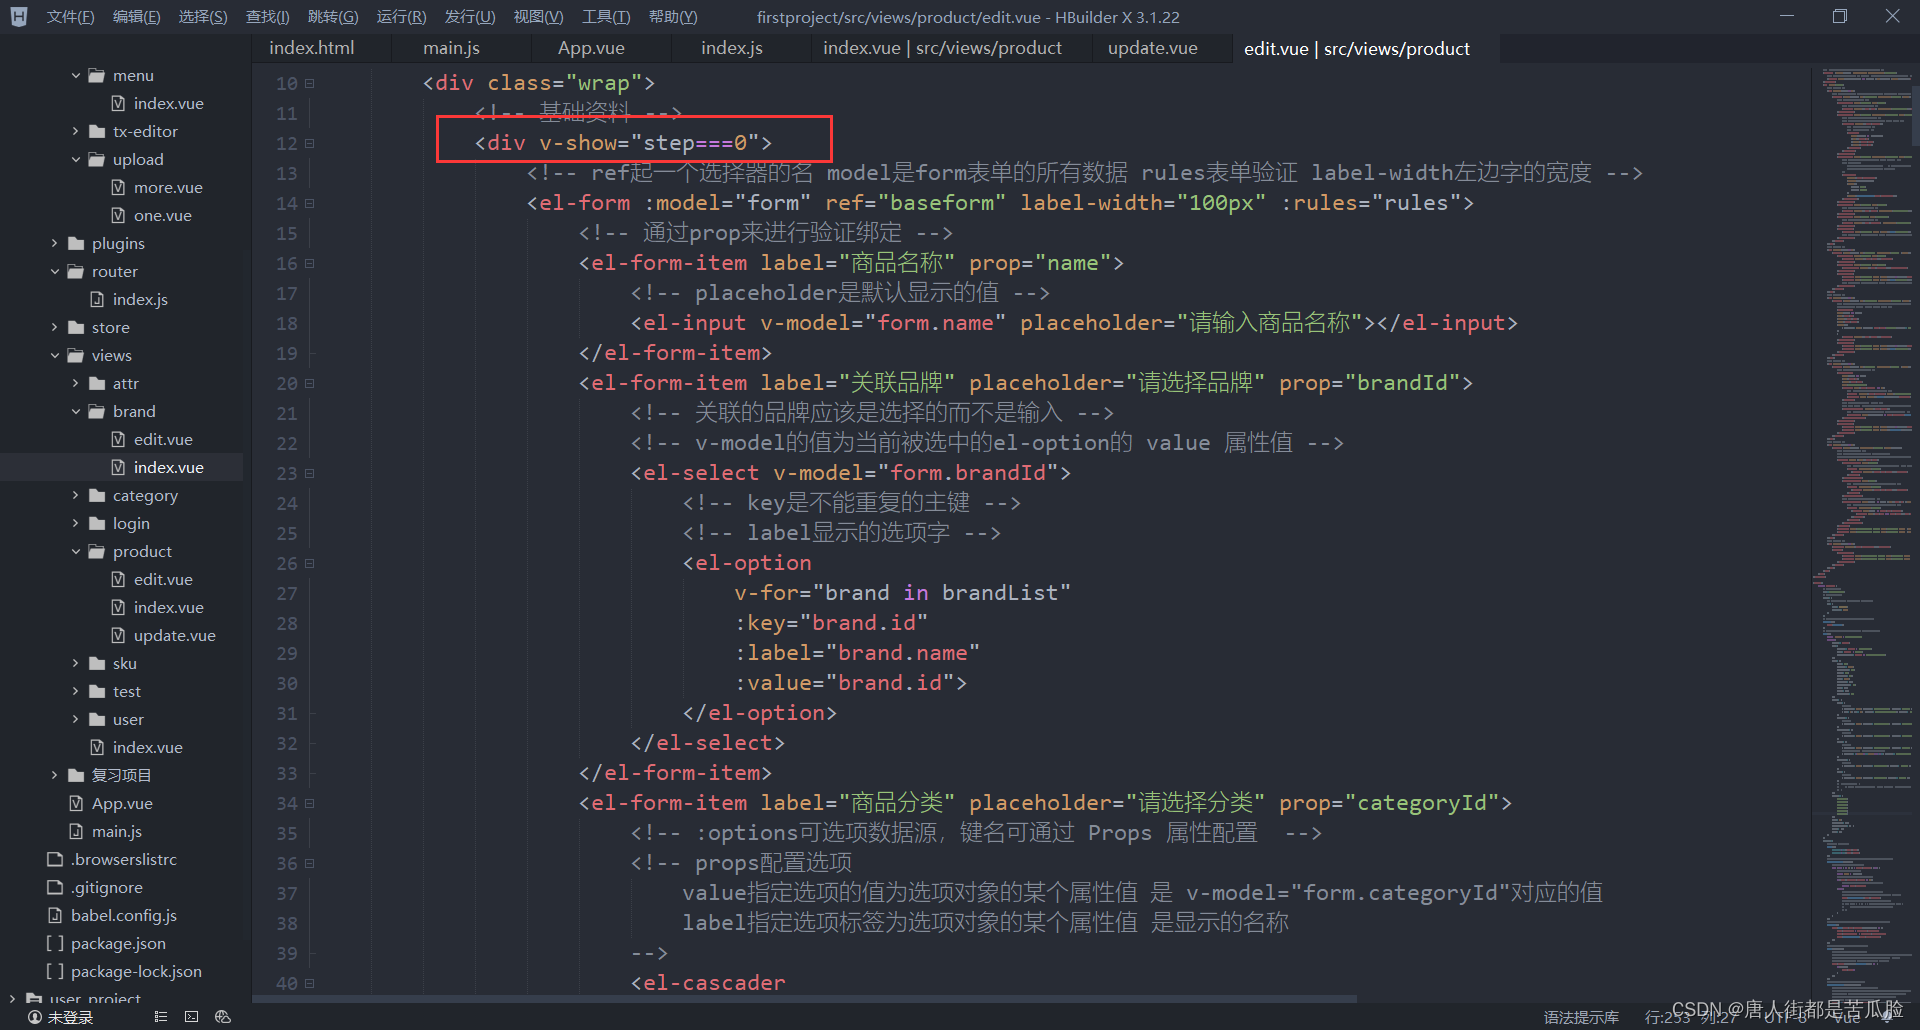1920x1030 pixels.
Task: Expand the login folder
Action: pyautogui.click(x=76, y=523)
